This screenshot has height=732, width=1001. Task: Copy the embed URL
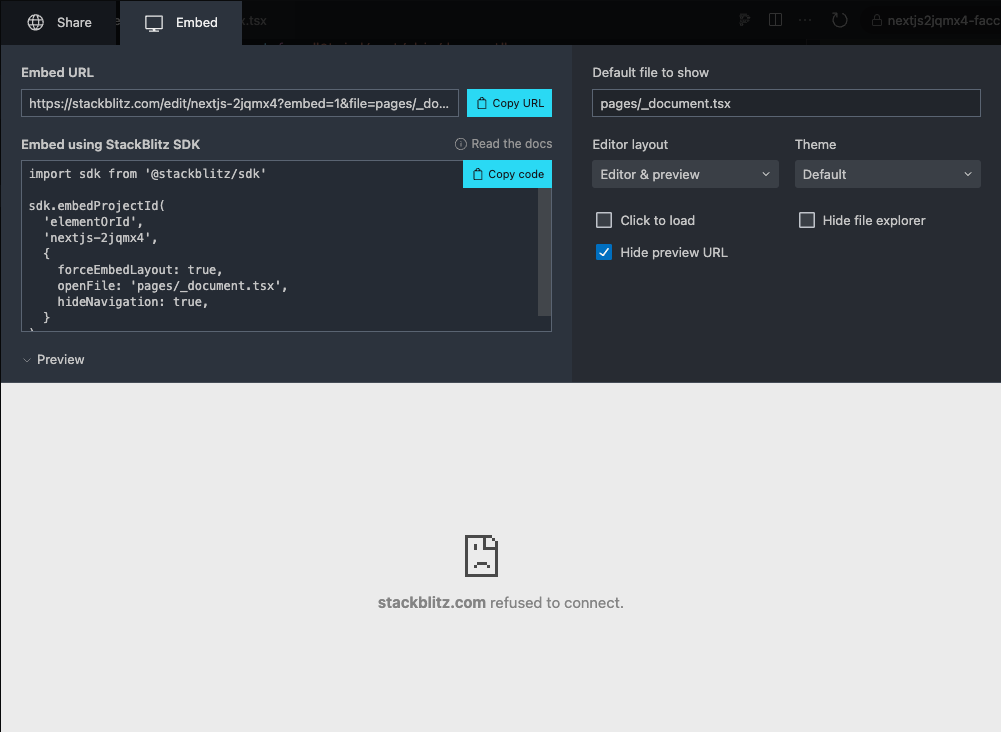coord(509,103)
